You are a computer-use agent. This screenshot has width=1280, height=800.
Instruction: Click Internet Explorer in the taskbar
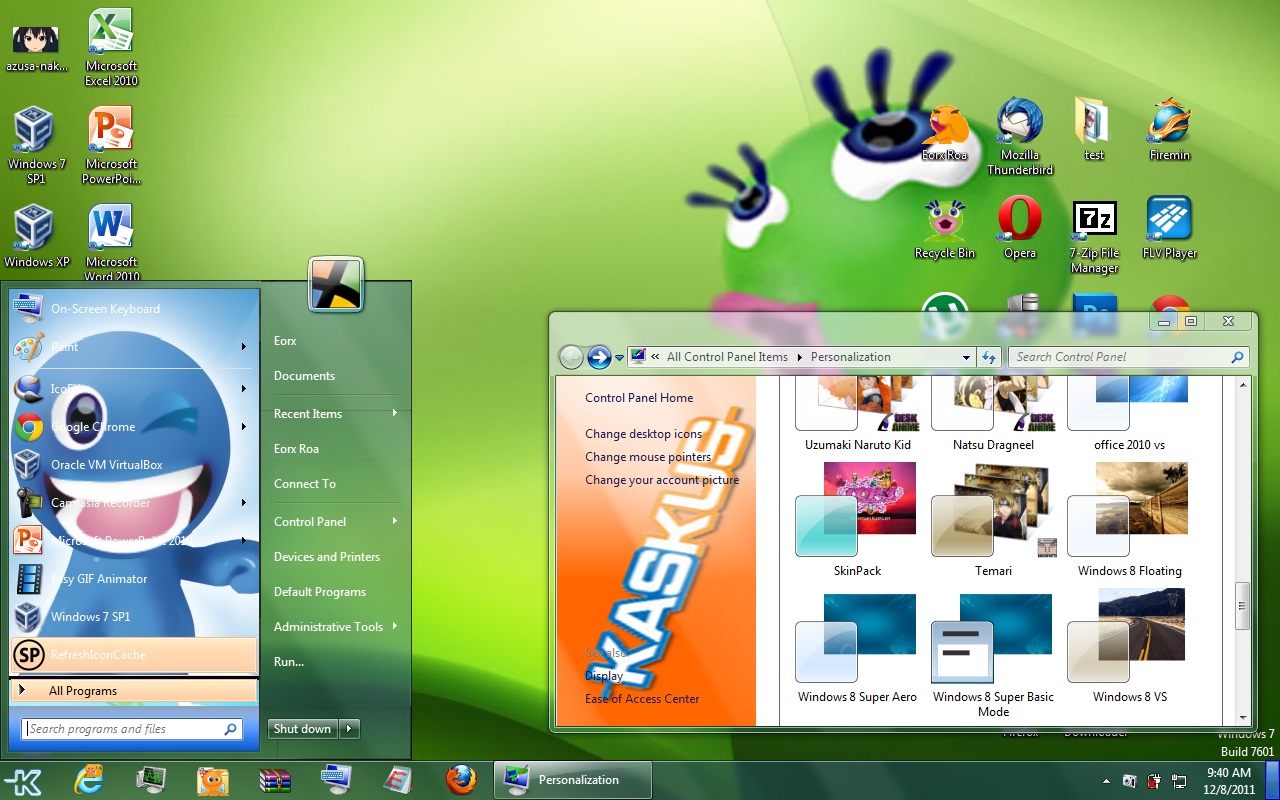tap(89, 780)
